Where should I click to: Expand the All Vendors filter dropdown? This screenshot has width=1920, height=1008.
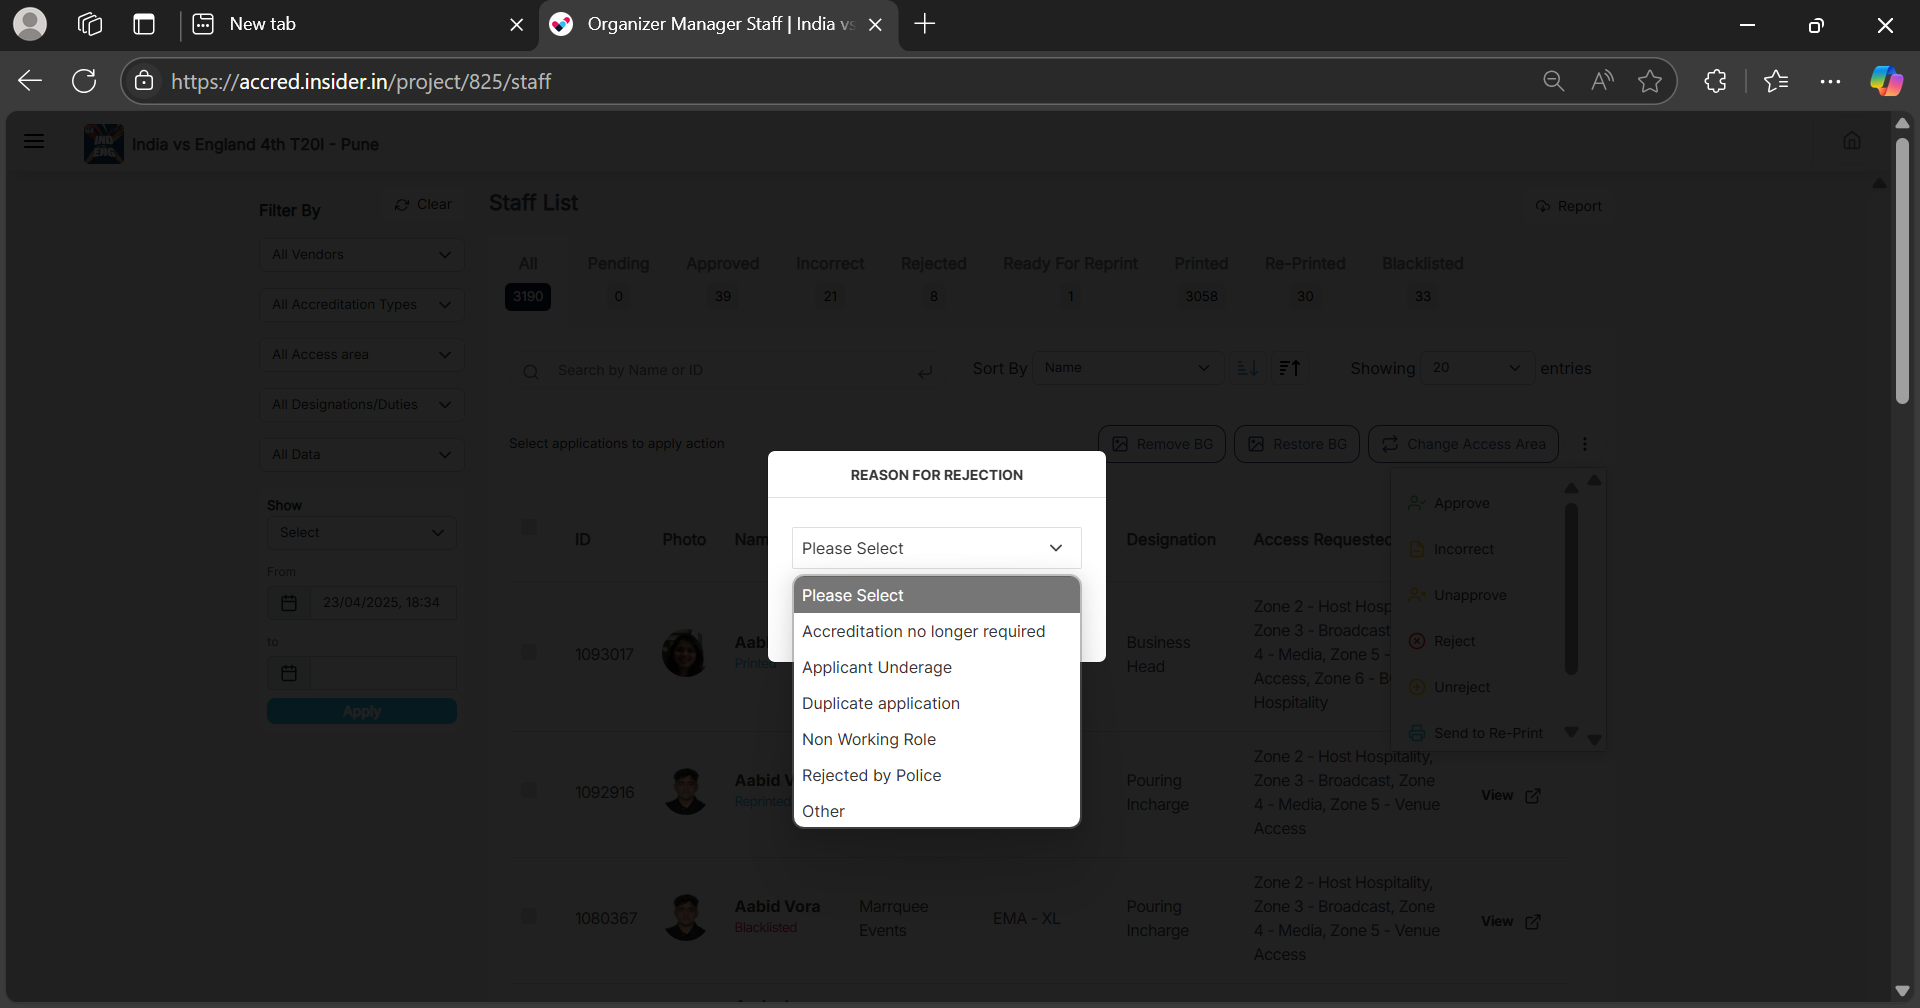coord(361,255)
